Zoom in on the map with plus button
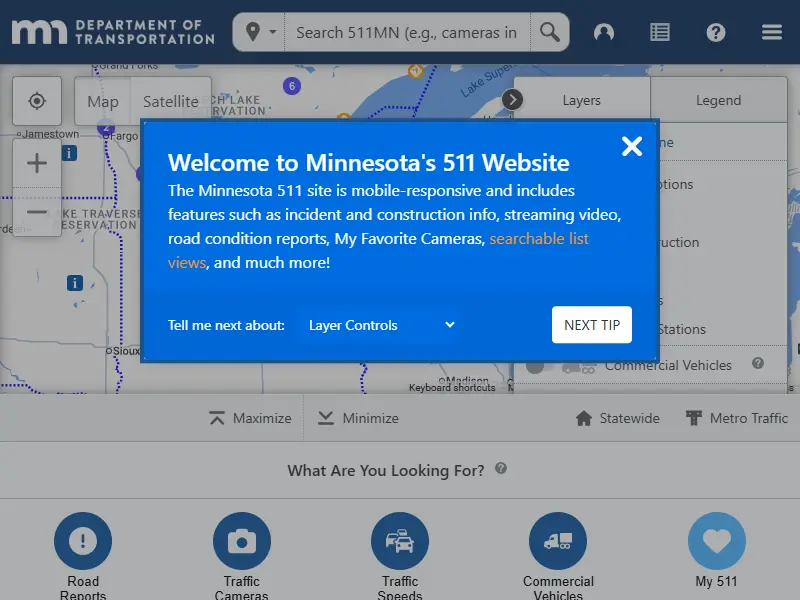This screenshot has width=800, height=600. [37, 163]
